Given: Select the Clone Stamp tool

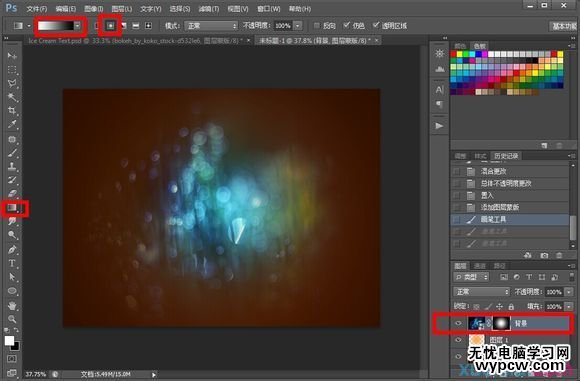Looking at the screenshot, I should coord(12,166).
